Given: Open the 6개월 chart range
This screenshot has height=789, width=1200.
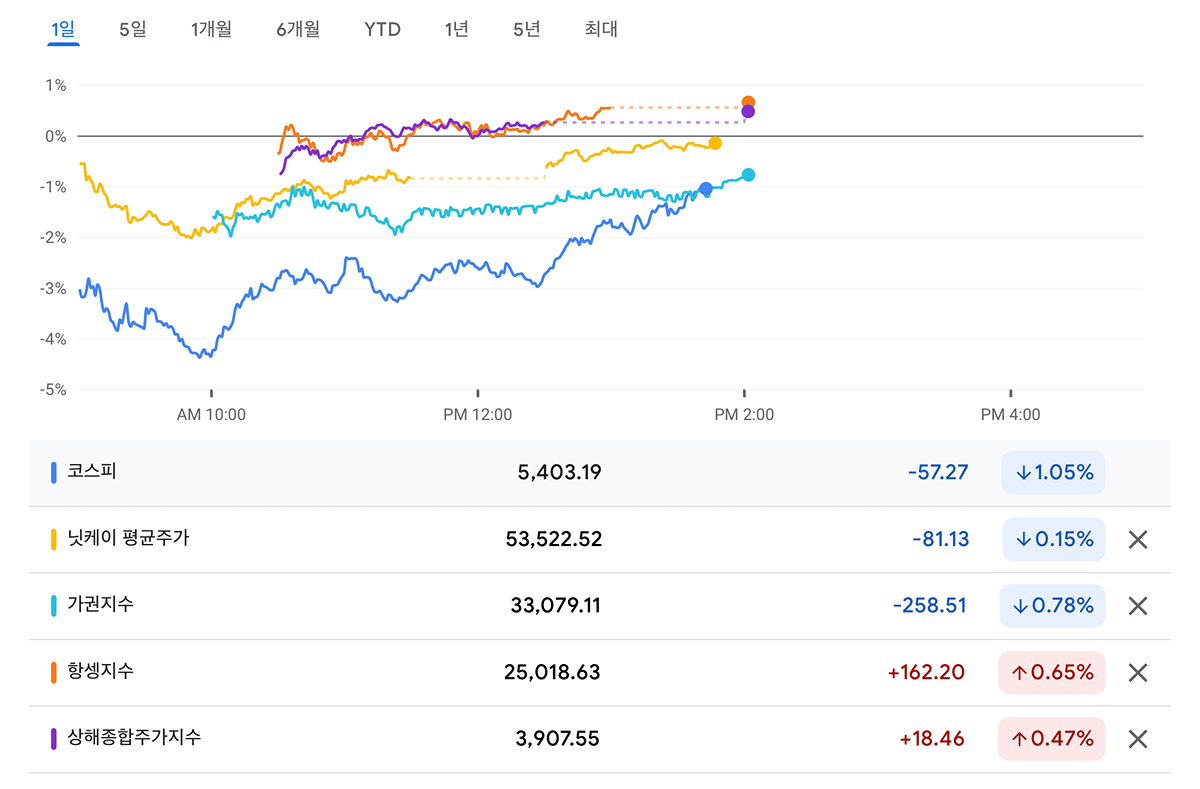Looking at the screenshot, I should 298,29.
